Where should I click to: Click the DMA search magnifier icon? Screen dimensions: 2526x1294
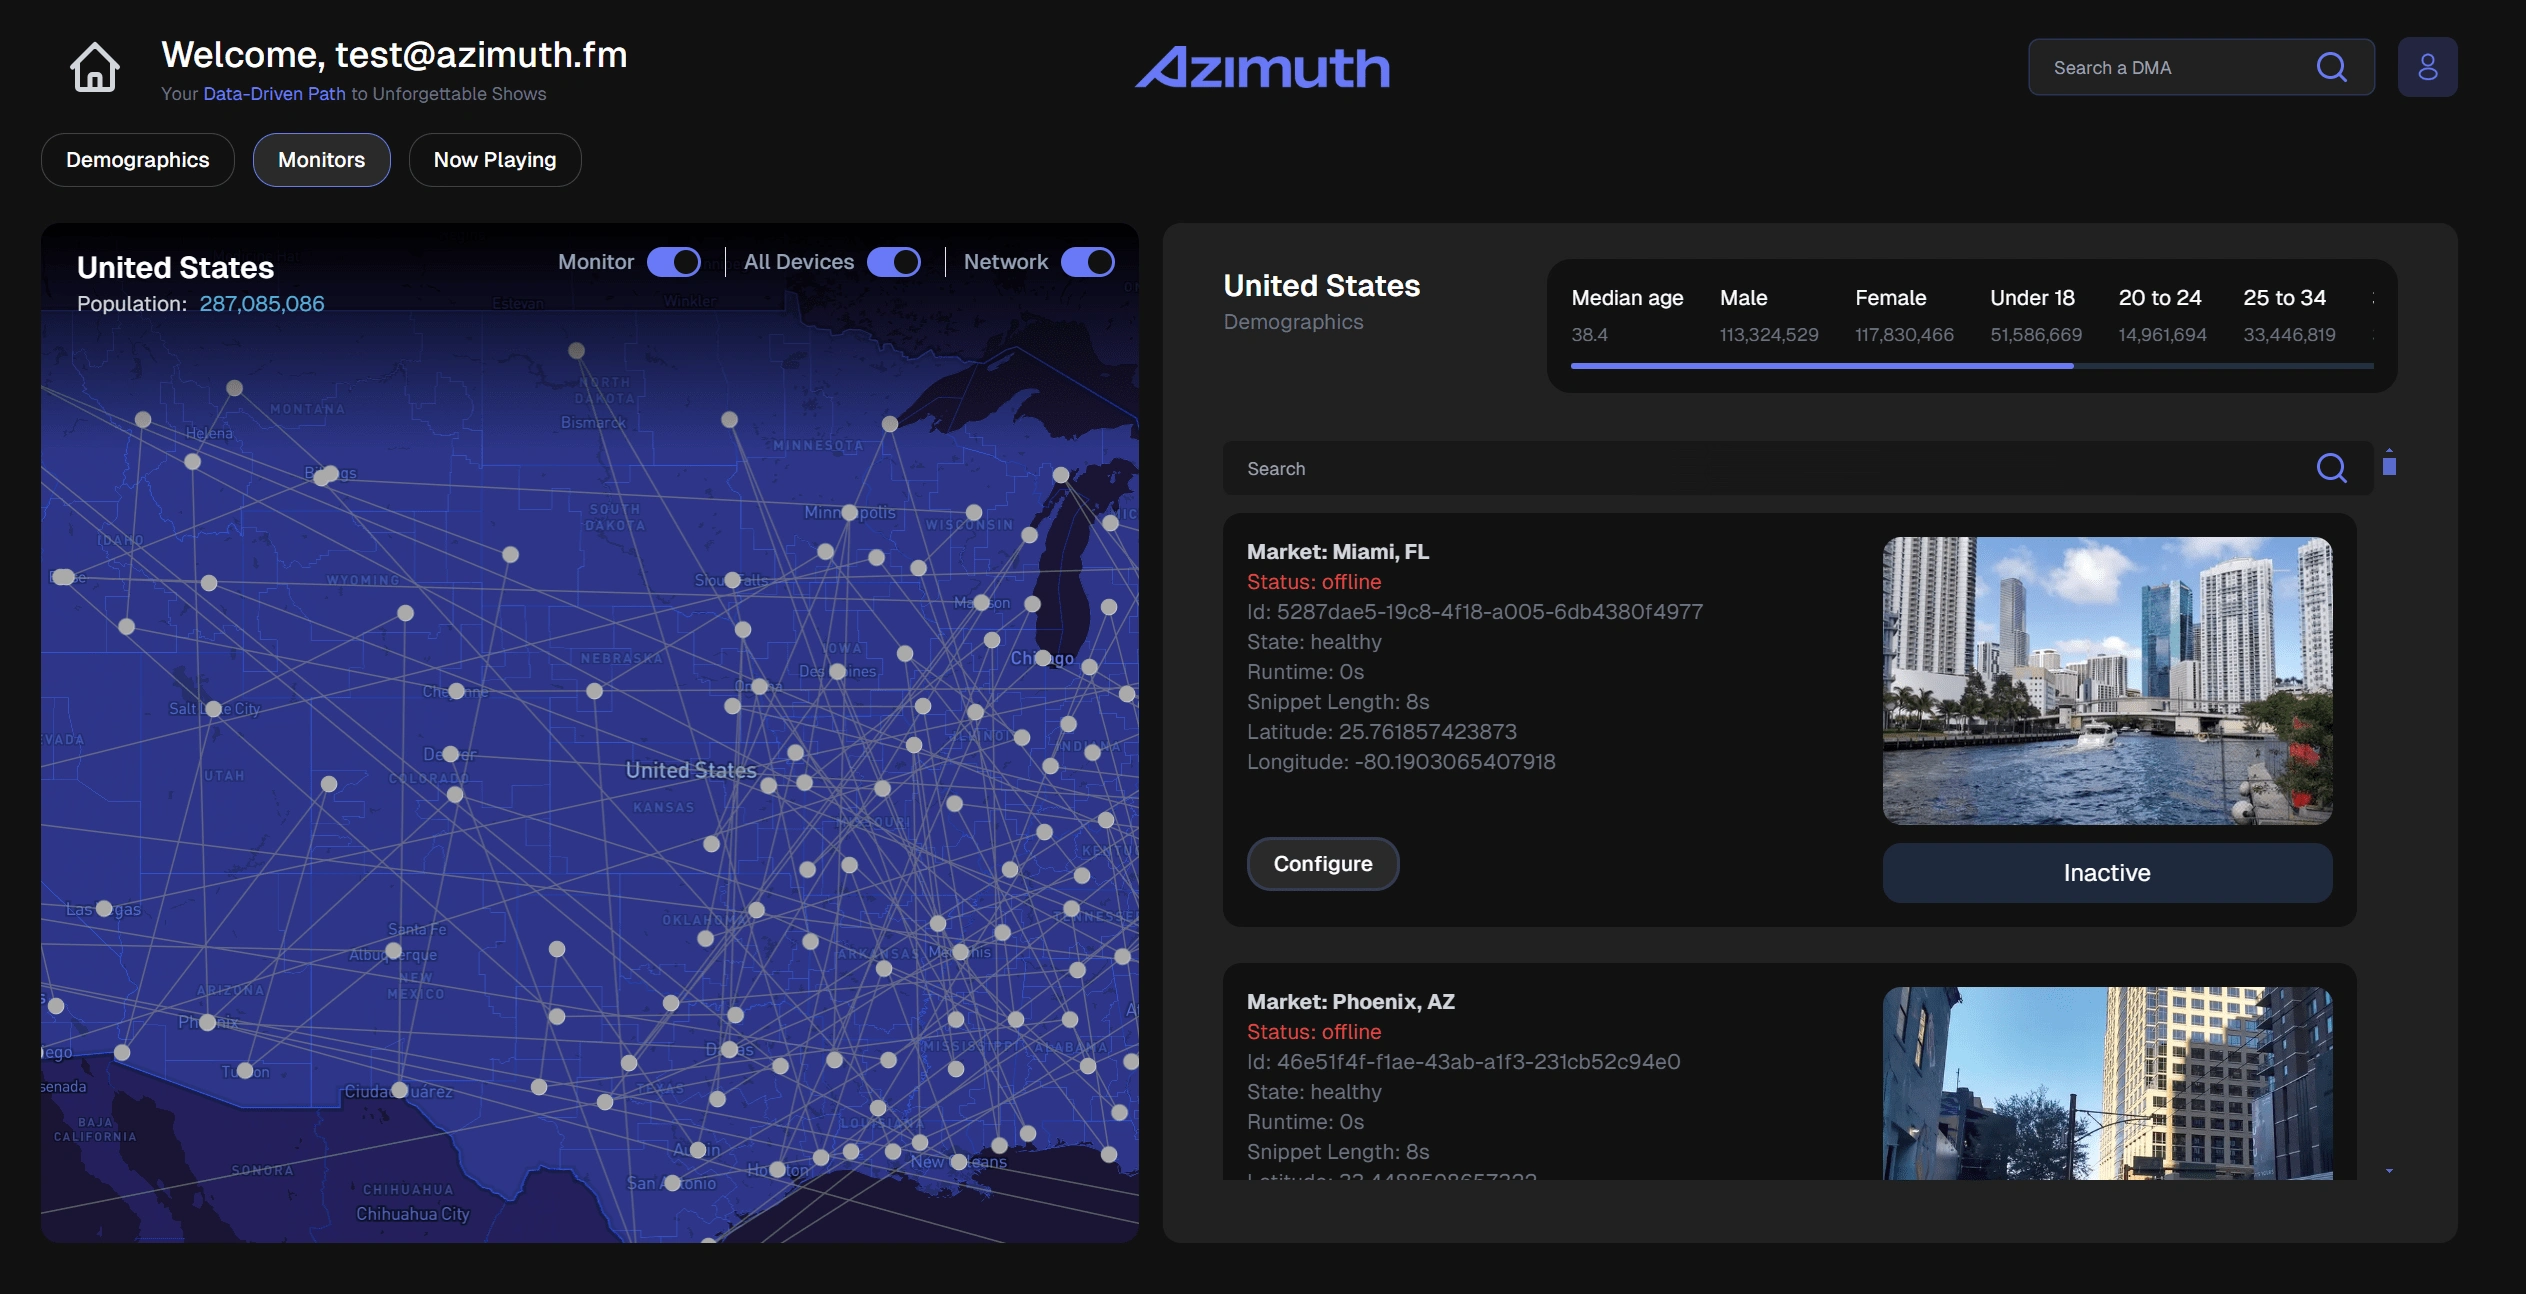[2331, 67]
